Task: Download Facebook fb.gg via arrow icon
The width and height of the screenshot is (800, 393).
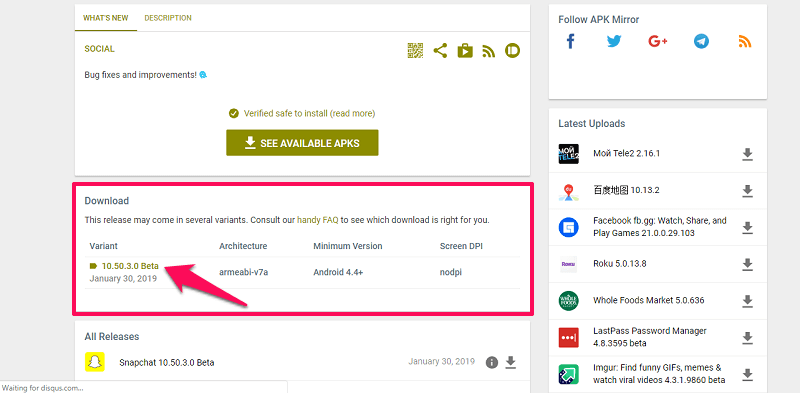Action: point(747,227)
